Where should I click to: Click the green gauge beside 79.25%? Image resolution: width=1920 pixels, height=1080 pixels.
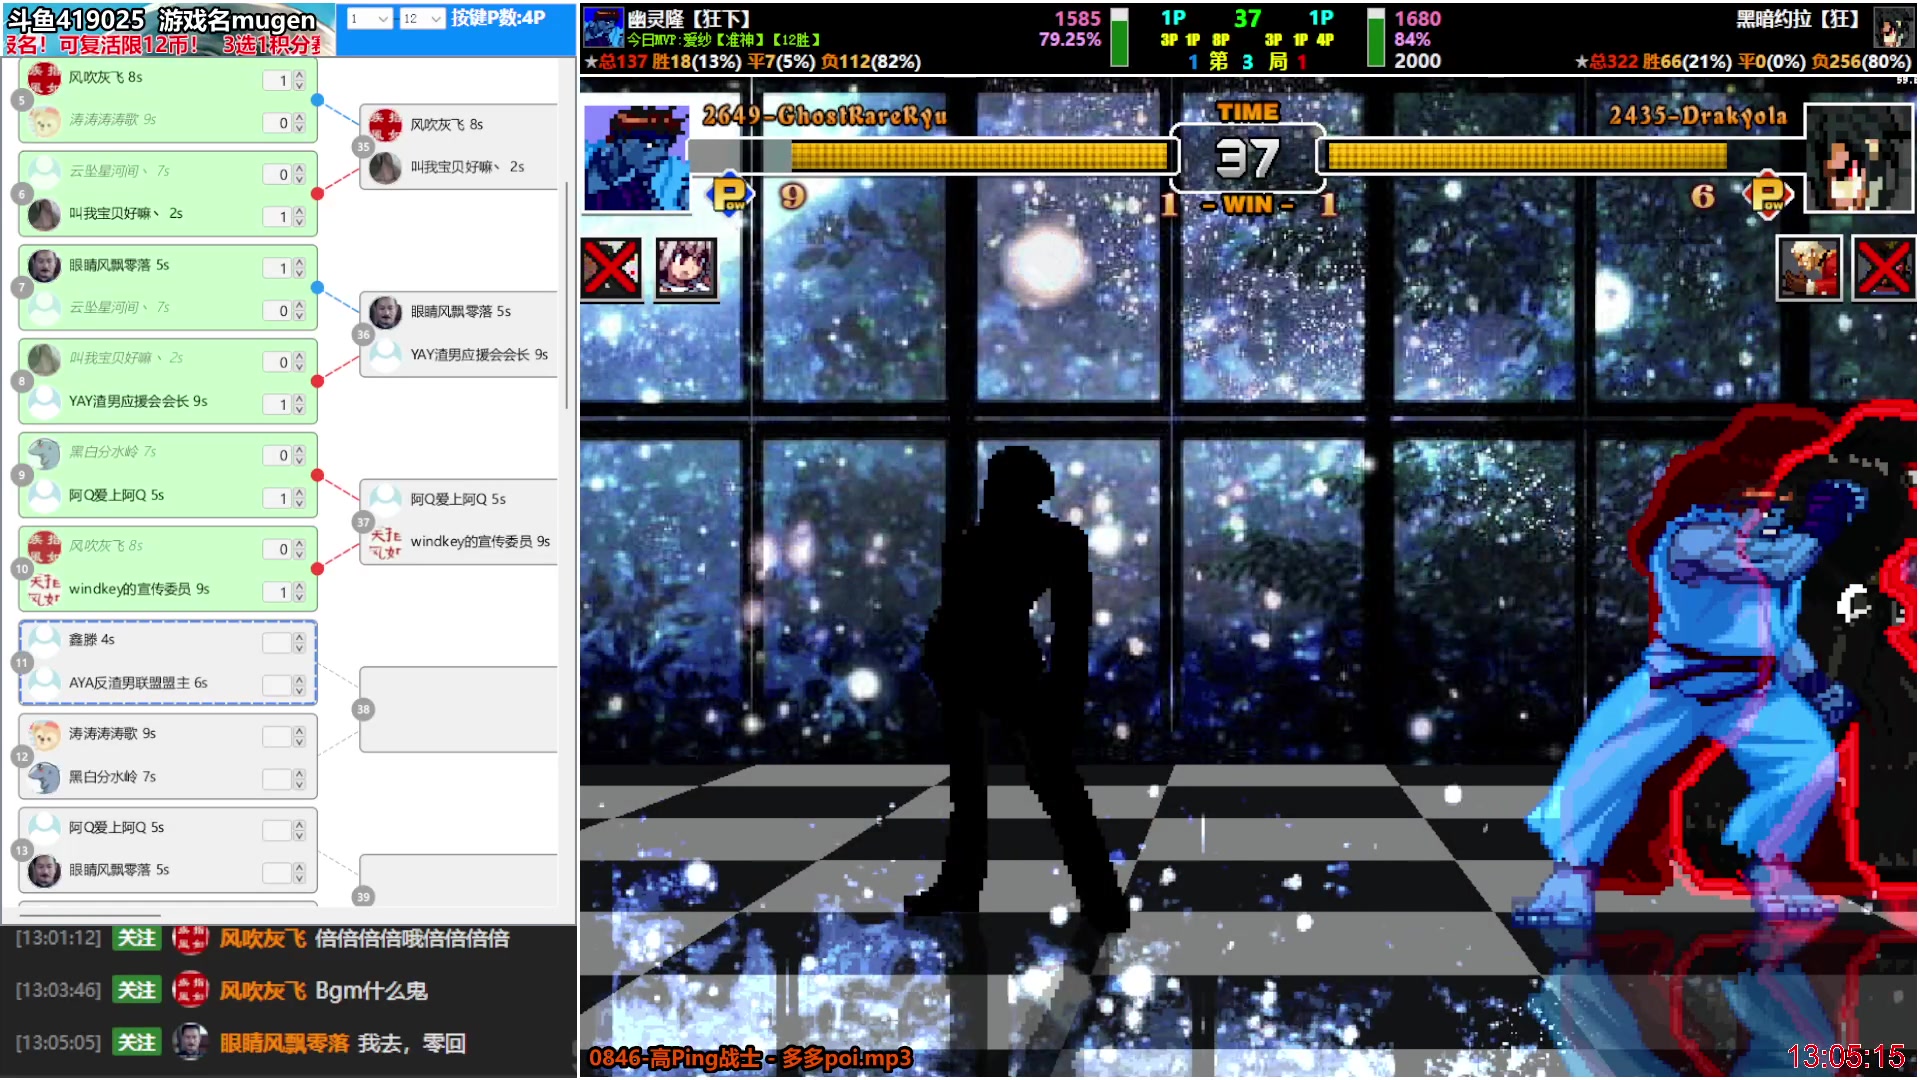click(1119, 38)
